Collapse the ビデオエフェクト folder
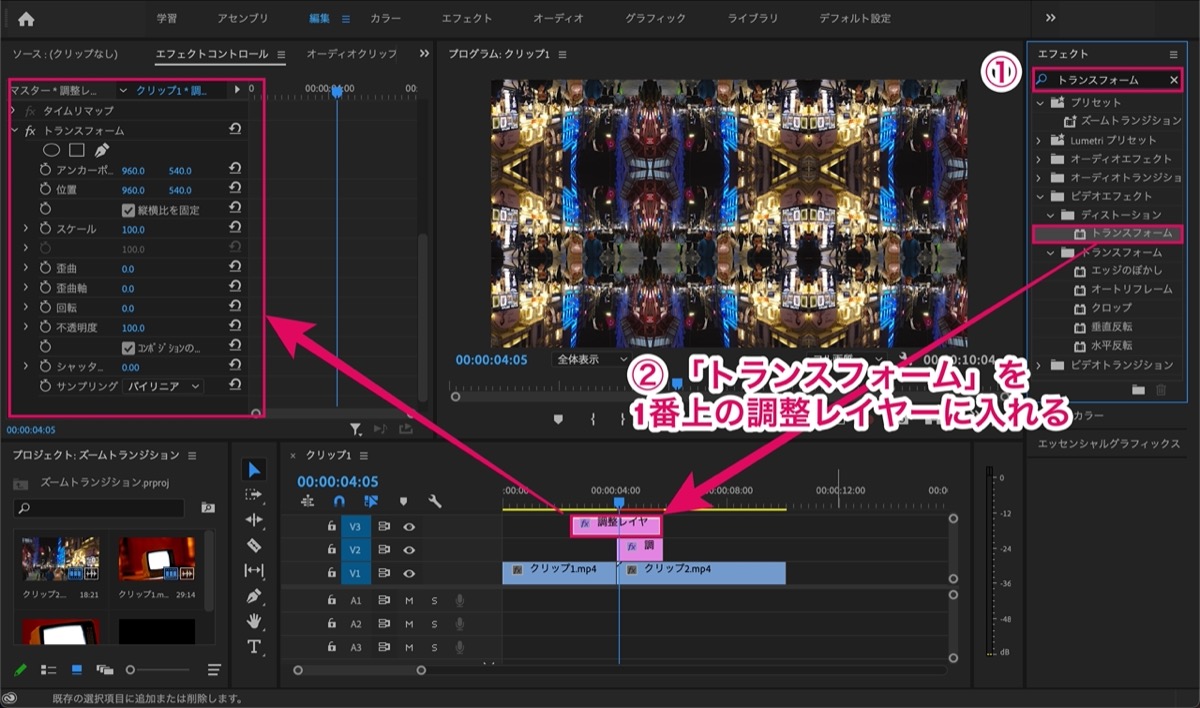The height and width of the screenshot is (708, 1200). point(1038,196)
